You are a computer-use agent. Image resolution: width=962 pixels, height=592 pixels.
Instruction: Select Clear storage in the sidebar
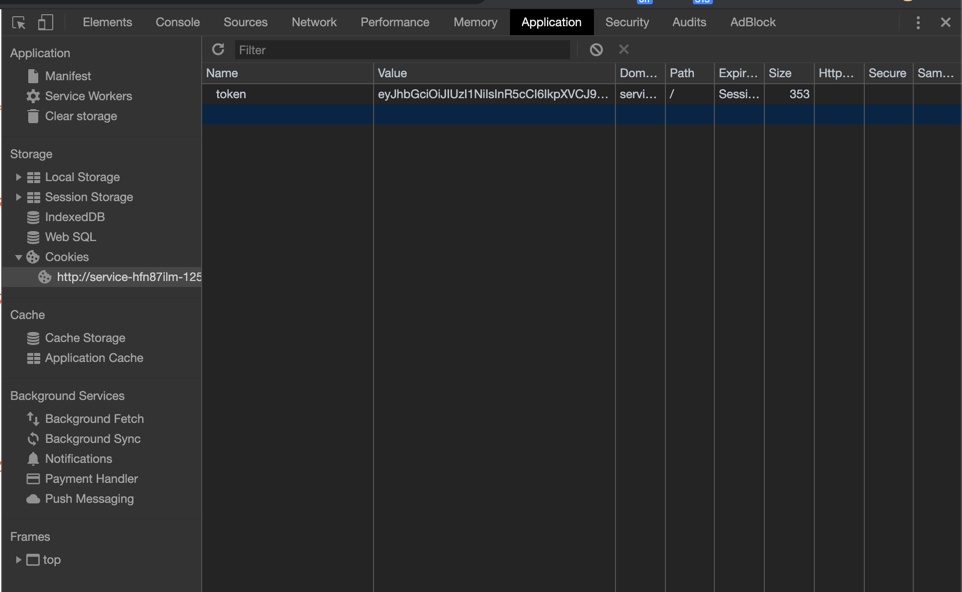[x=80, y=116]
